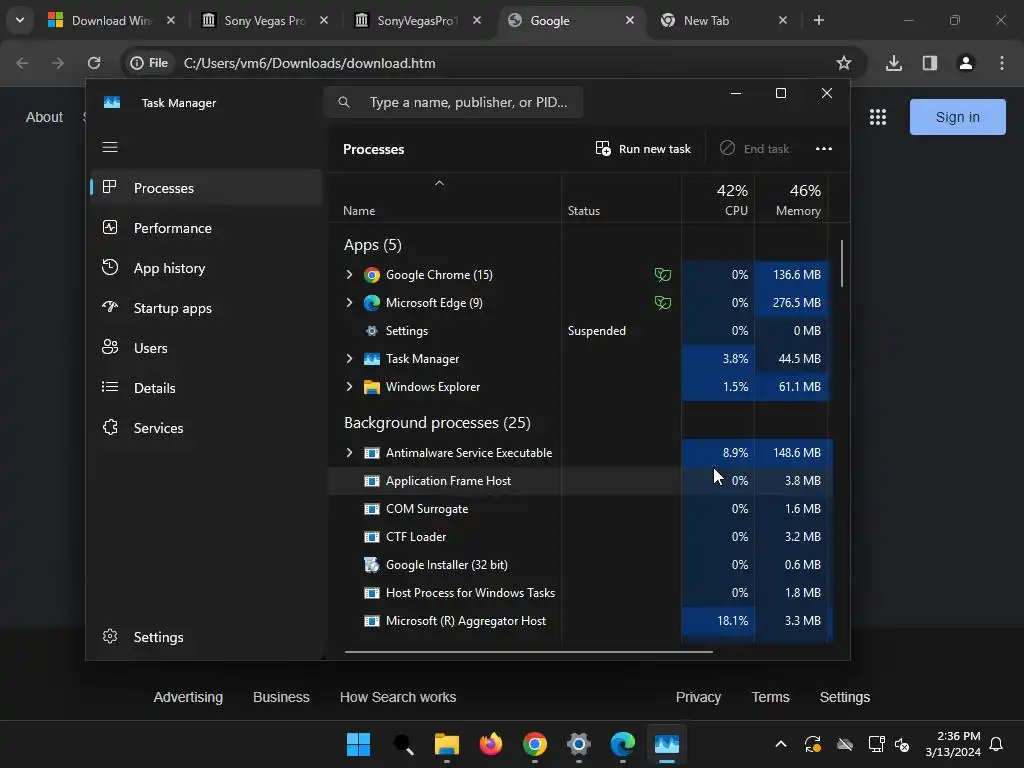The width and height of the screenshot is (1024, 768).
Task: Open Google apps grid icon
Action: click(x=878, y=117)
